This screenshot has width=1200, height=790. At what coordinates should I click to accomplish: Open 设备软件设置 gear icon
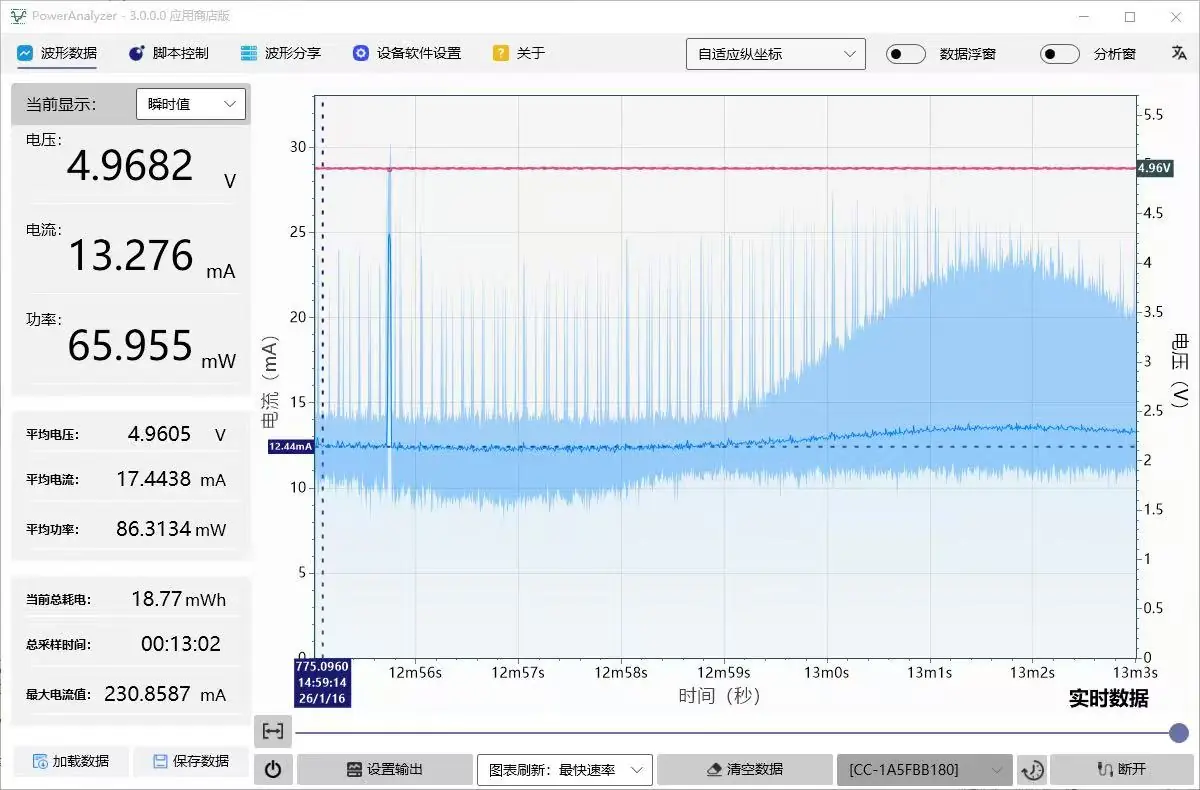click(x=360, y=53)
